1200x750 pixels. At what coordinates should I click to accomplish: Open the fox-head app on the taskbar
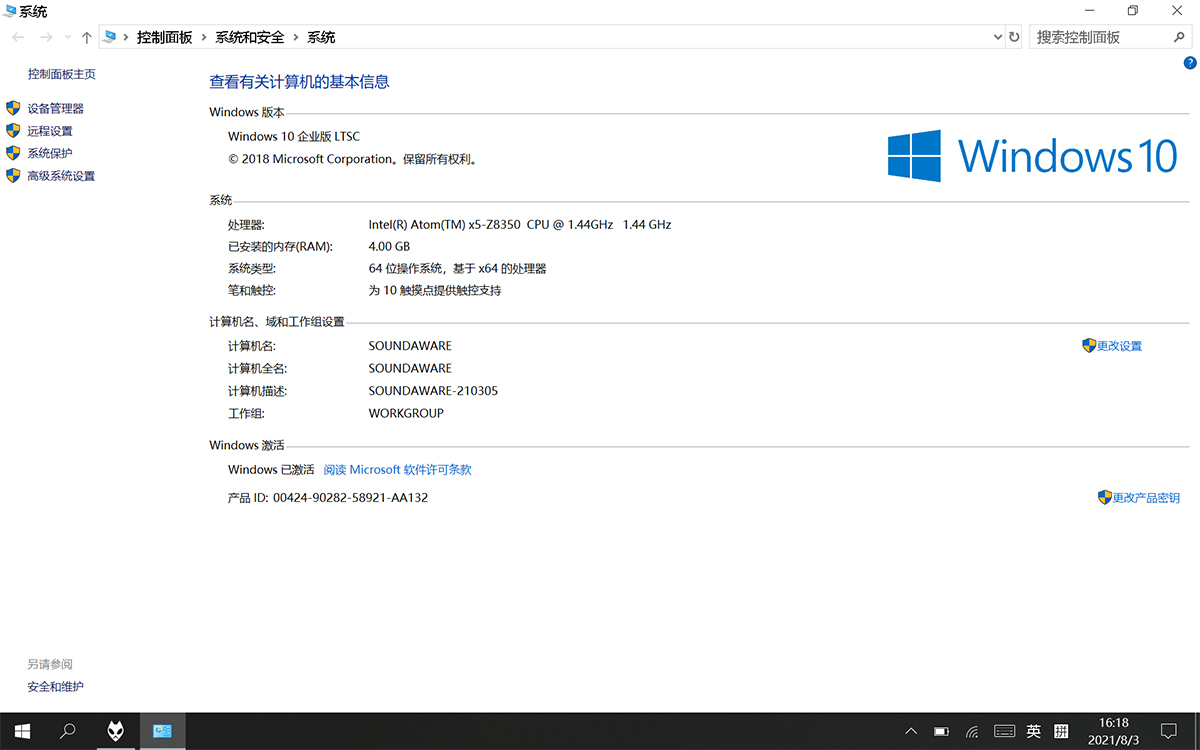tap(116, 731)
